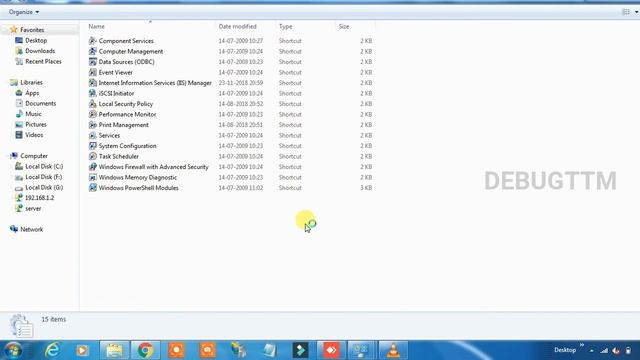Sort by the Type column header
Screen dimensions: 640x360
(x=285, y=27)
